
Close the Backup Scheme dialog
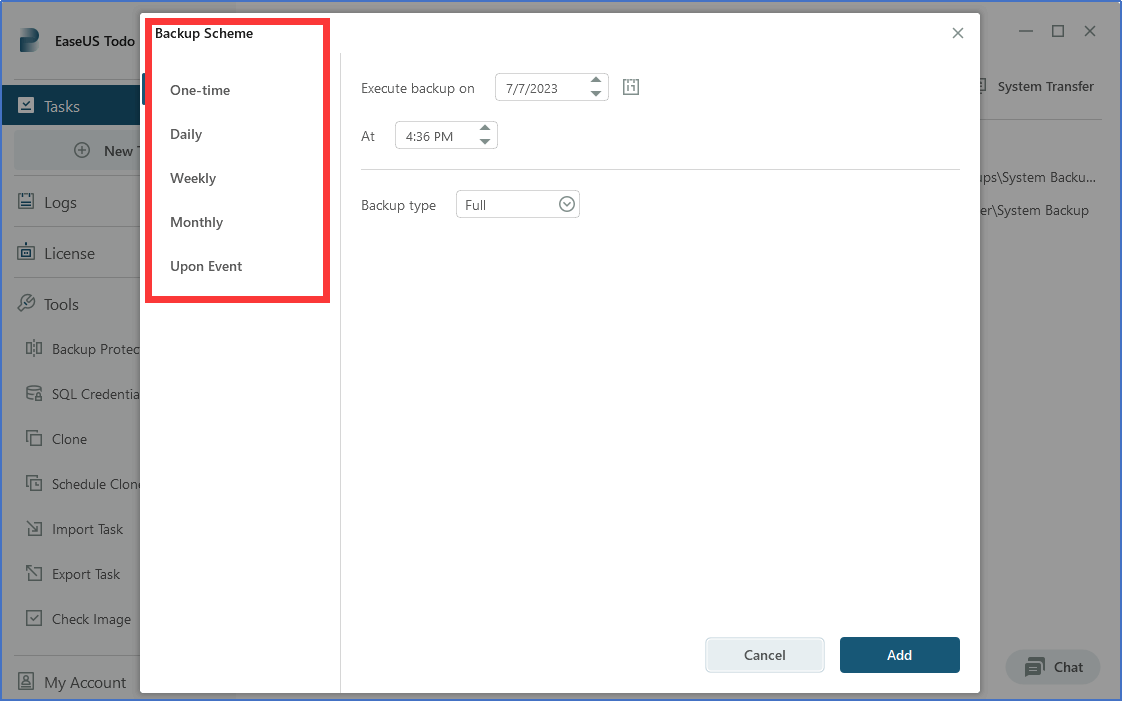958,33
